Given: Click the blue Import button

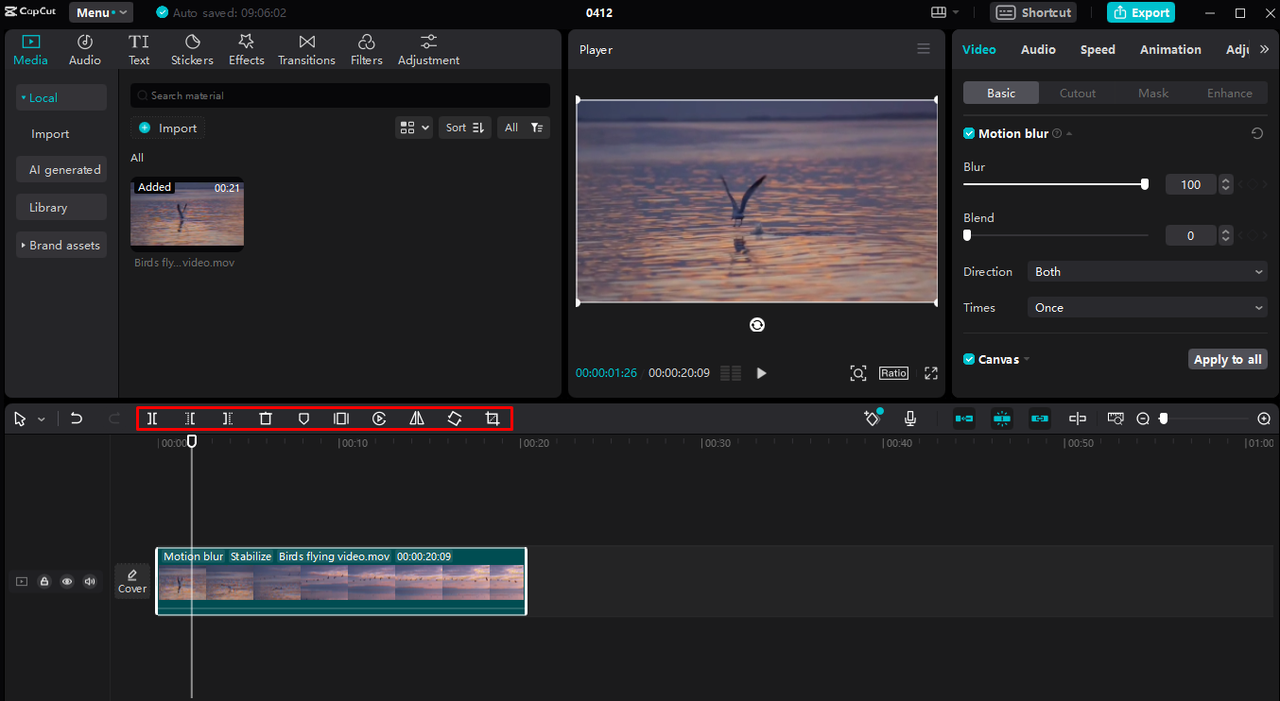Looking at the screenshot, I should pos(168,128).
